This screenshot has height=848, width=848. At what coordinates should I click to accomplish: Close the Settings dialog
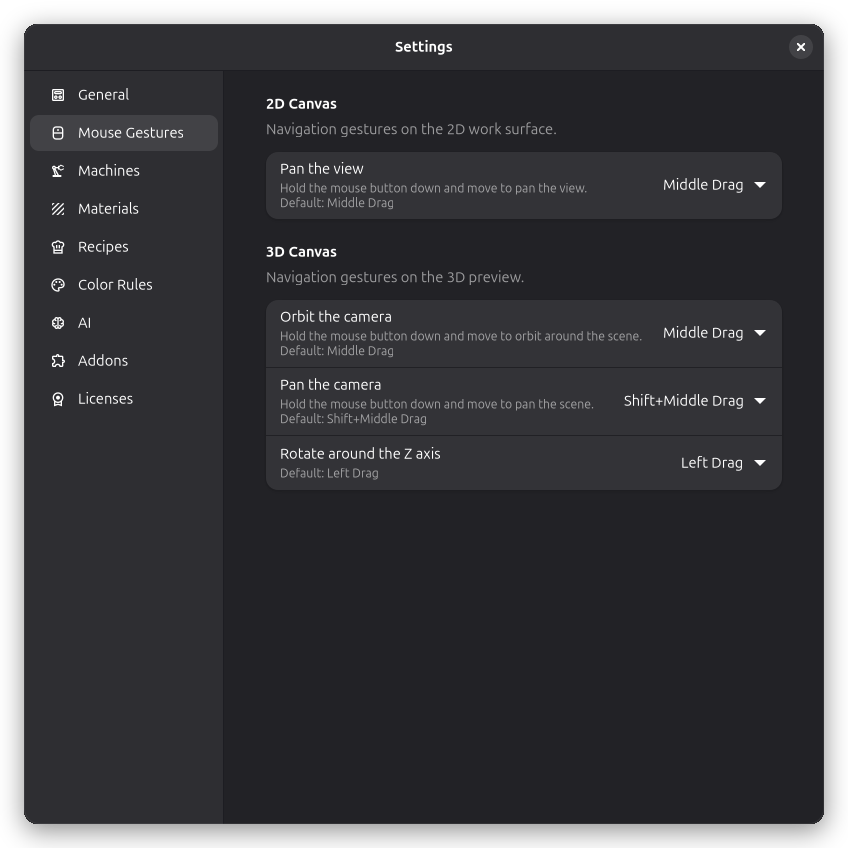[x=800, y=47]
